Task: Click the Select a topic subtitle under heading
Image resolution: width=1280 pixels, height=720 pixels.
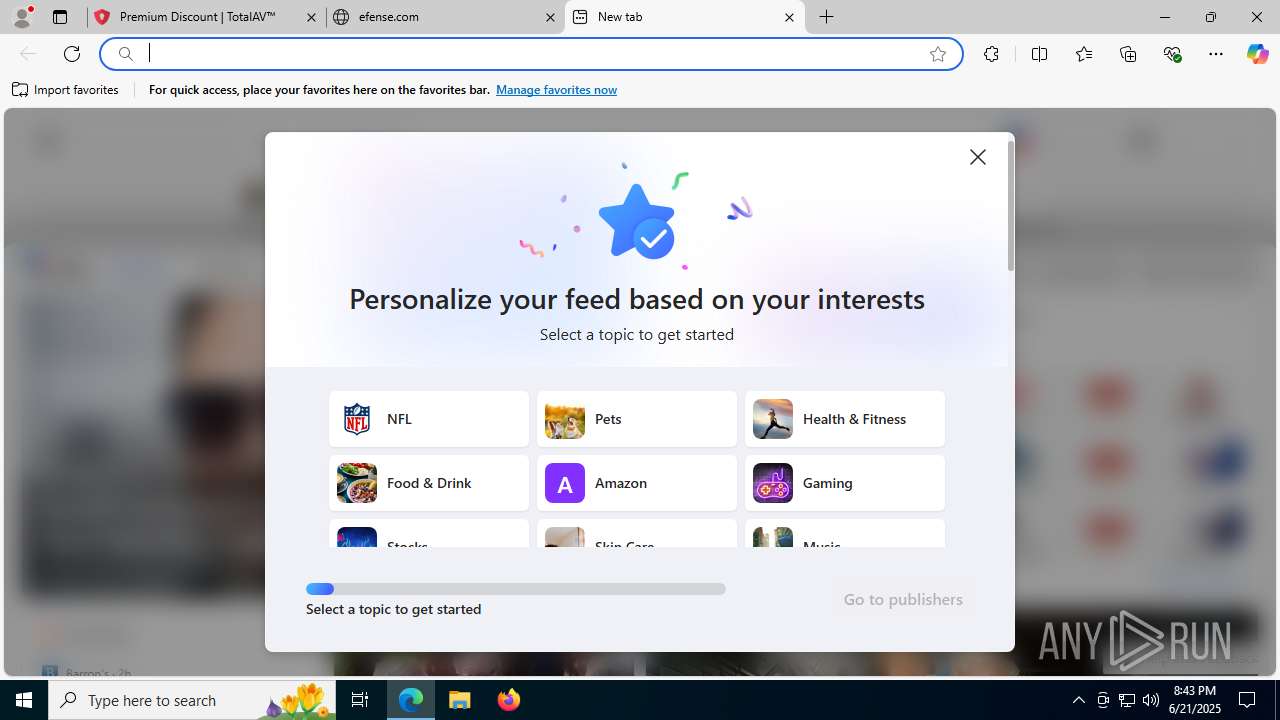Action: coord(637,334)
